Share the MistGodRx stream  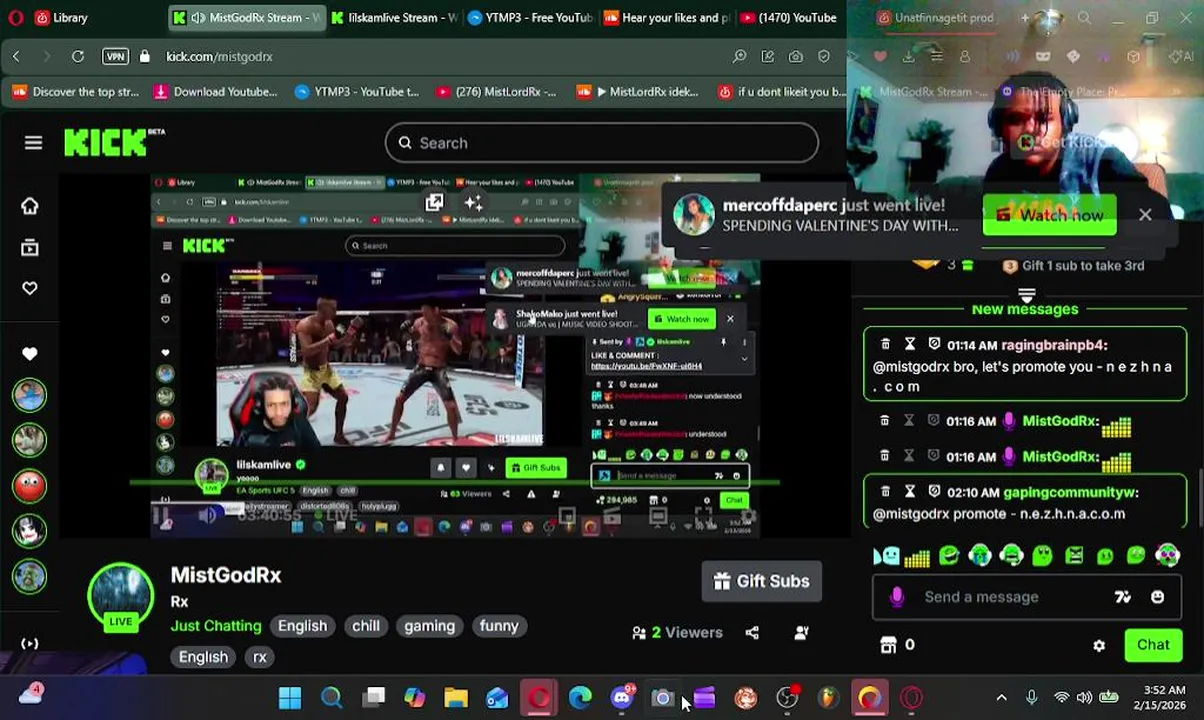752,632
